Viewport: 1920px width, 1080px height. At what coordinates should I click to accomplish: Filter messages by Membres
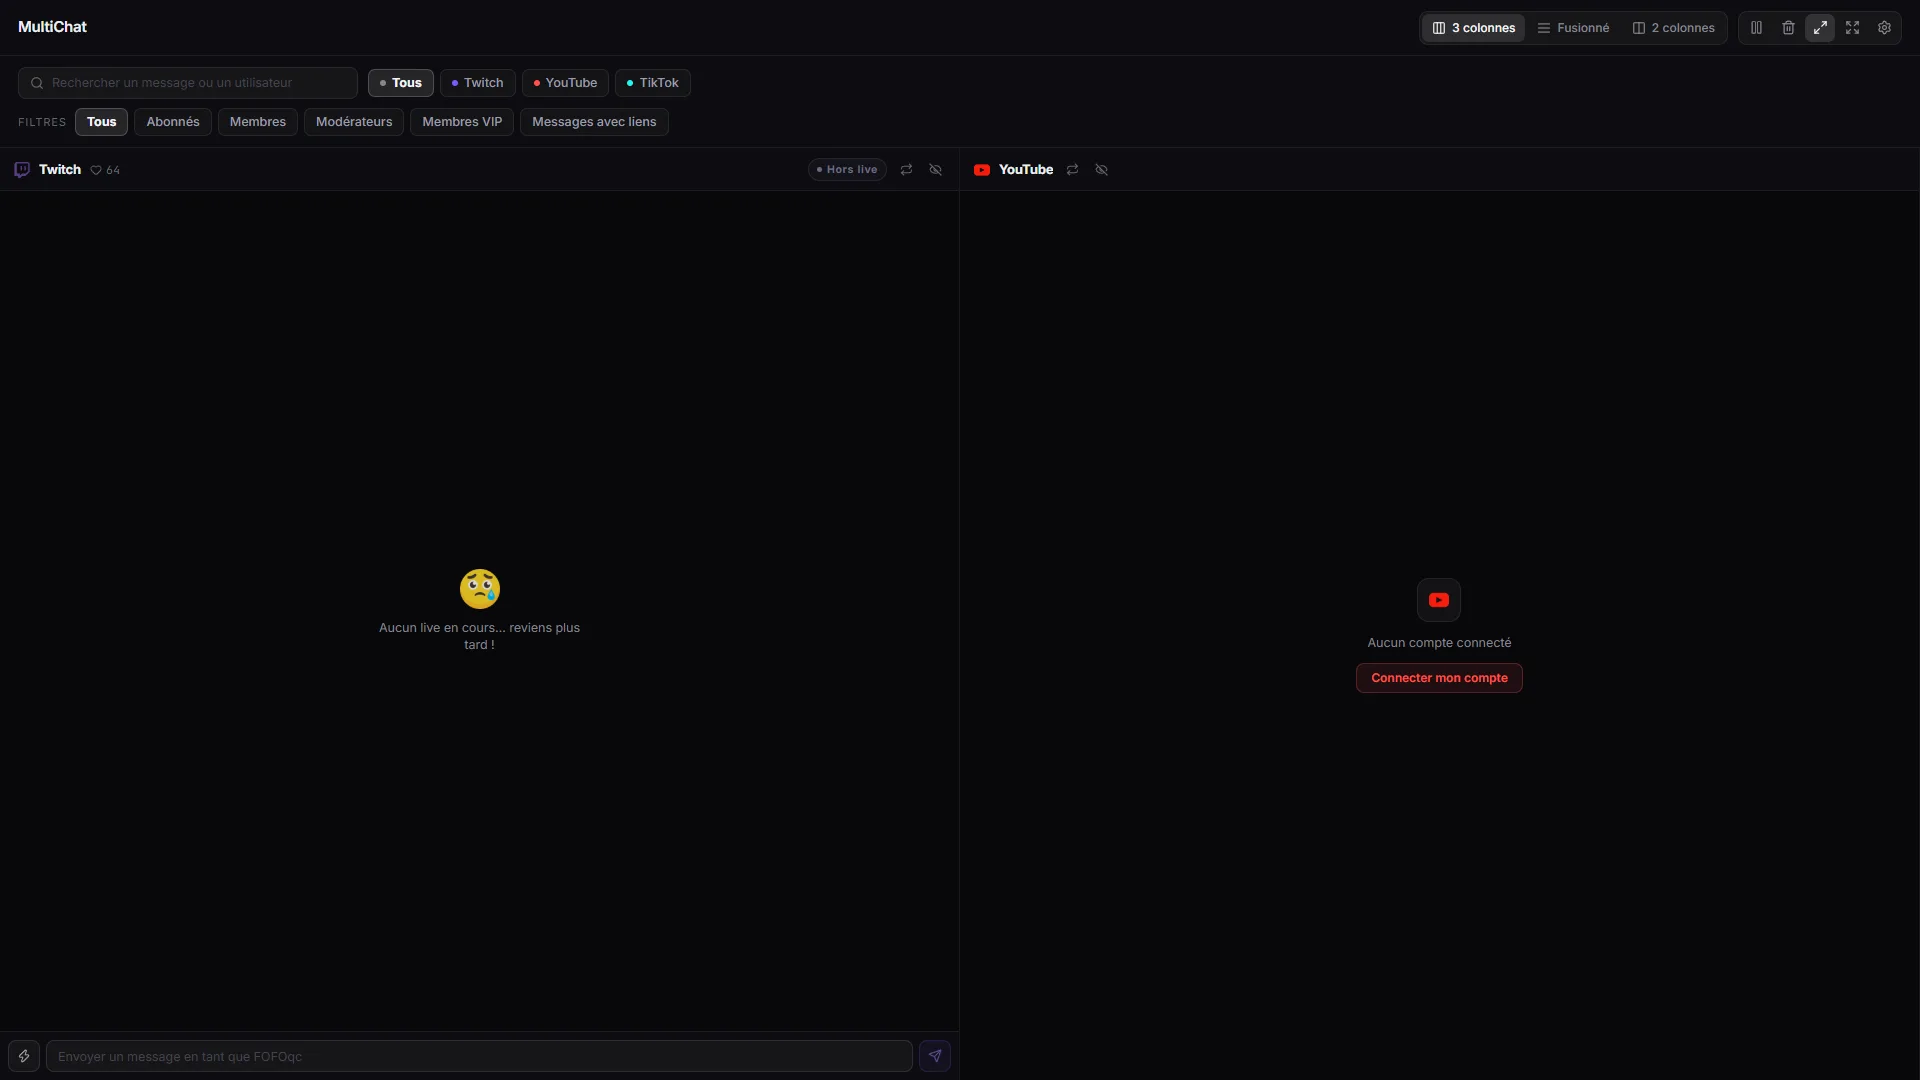point(258,122)
